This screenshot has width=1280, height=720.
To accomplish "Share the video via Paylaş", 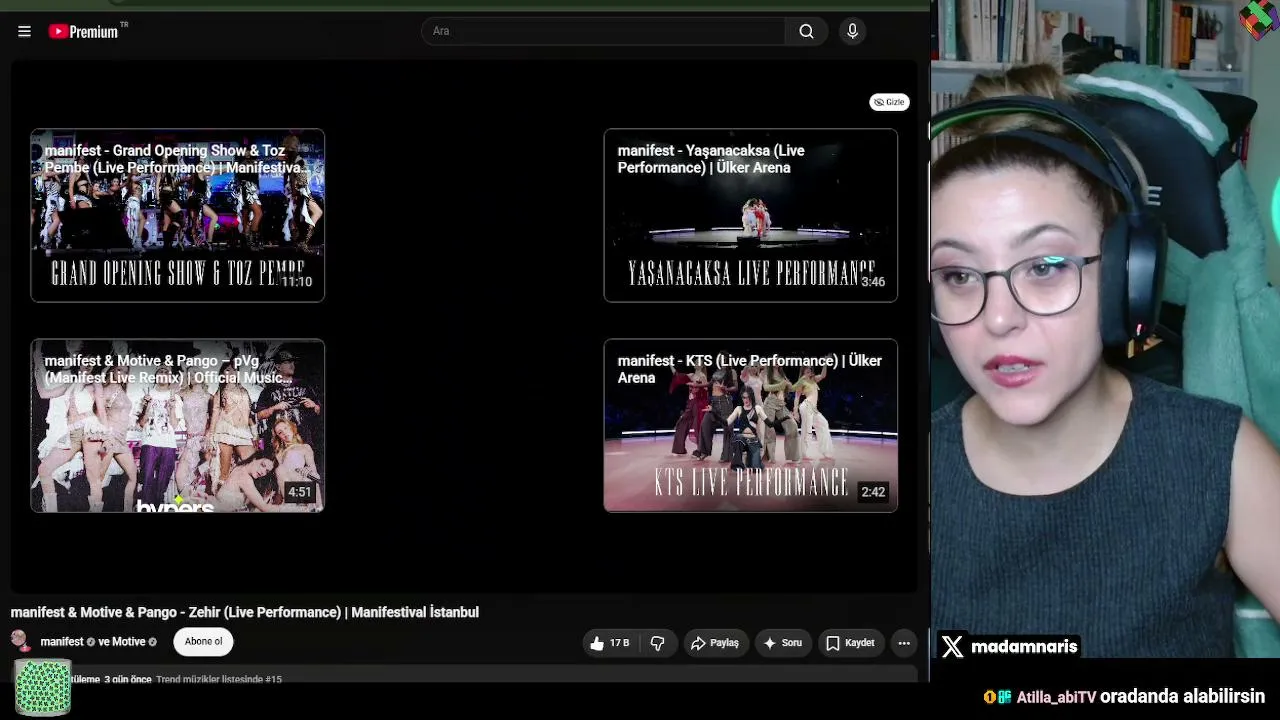I will [x=714, y=643].
